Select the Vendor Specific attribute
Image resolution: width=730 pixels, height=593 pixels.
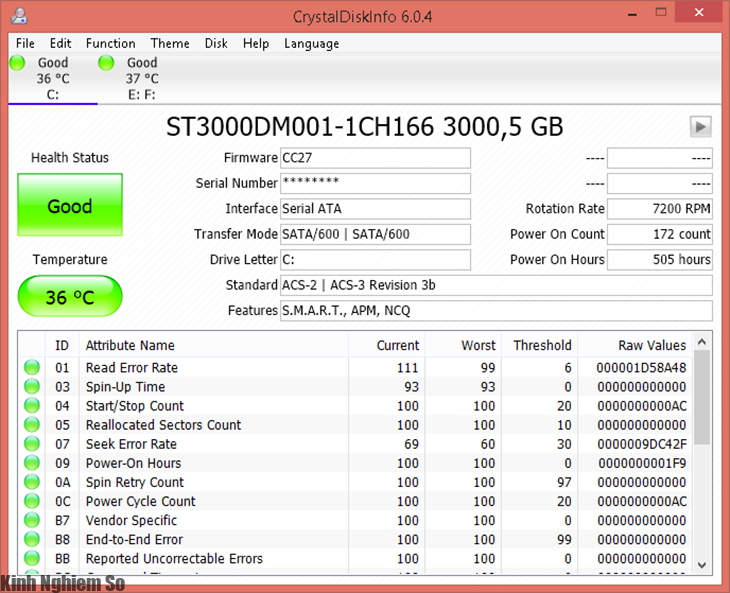coord(131,520)
